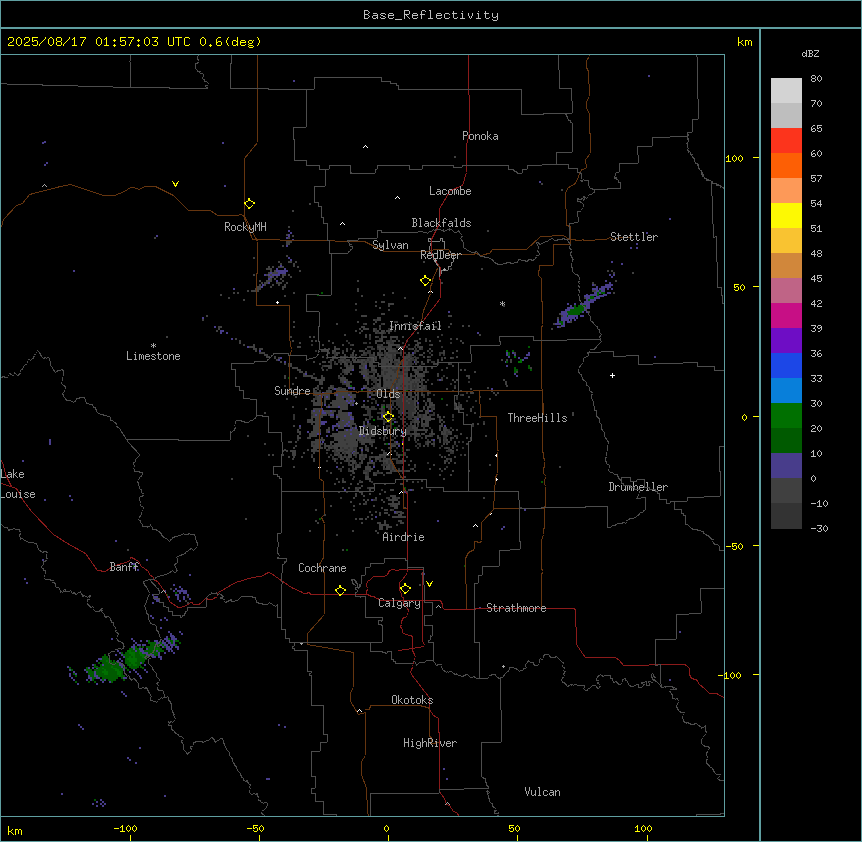Click the white asterisk above Limestone label

pos(153,346)
